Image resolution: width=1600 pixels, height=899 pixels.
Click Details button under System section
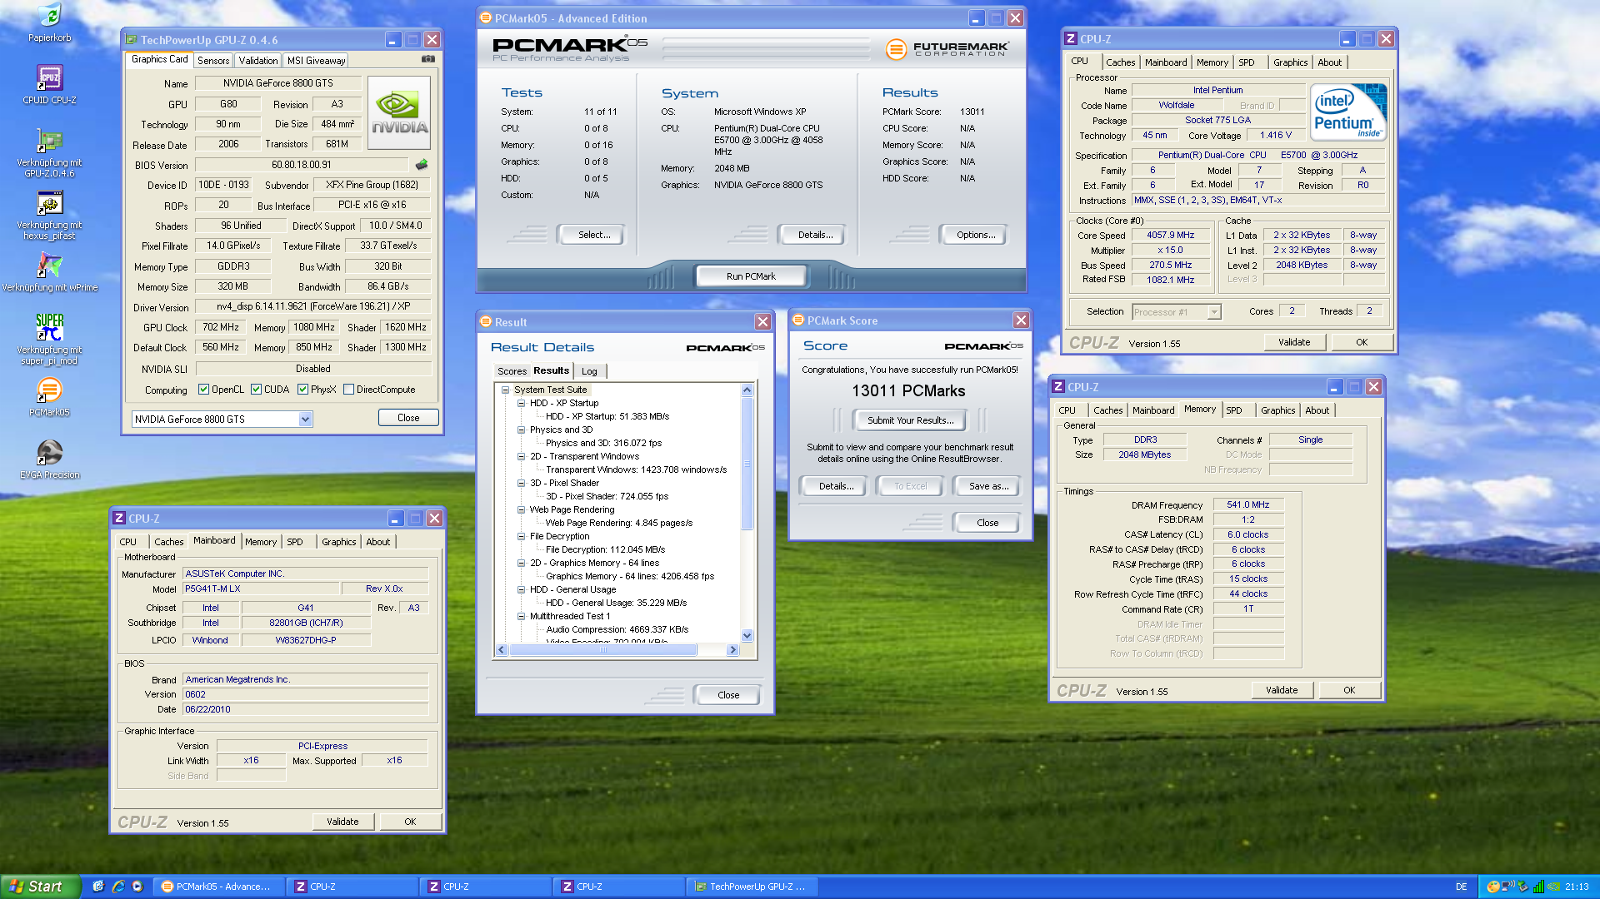tap(815, 235)
